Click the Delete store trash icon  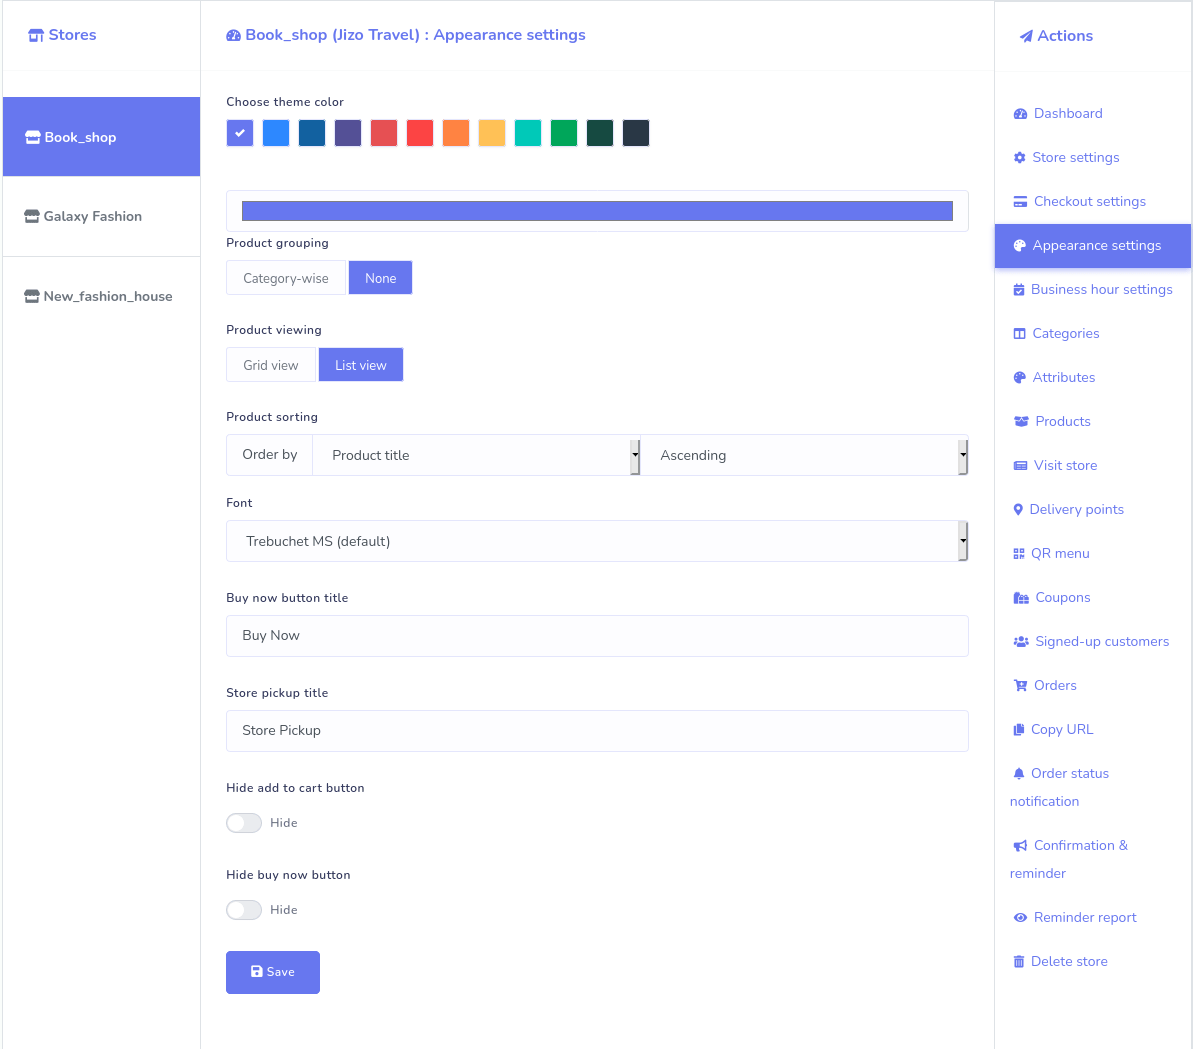pyautogui.click(x=1019, y=962)
